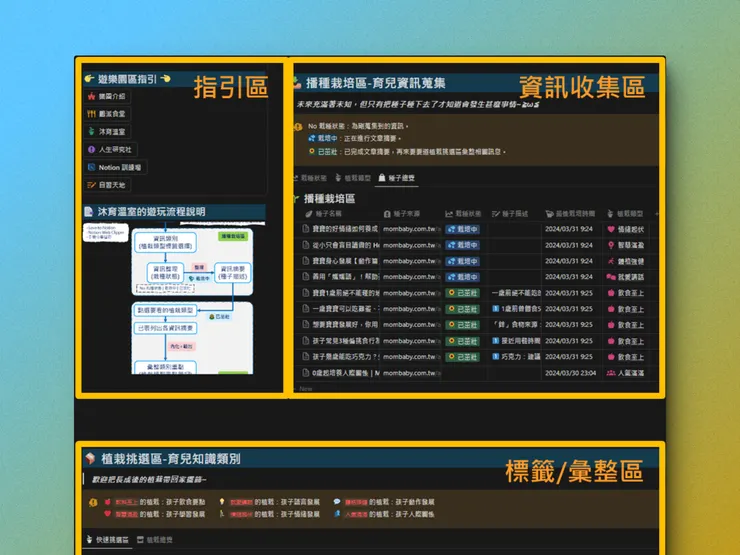Click 栽培中 status tag in 寶寶的好情緒 row
Screen dimensions: 740x555
(462, 229)
